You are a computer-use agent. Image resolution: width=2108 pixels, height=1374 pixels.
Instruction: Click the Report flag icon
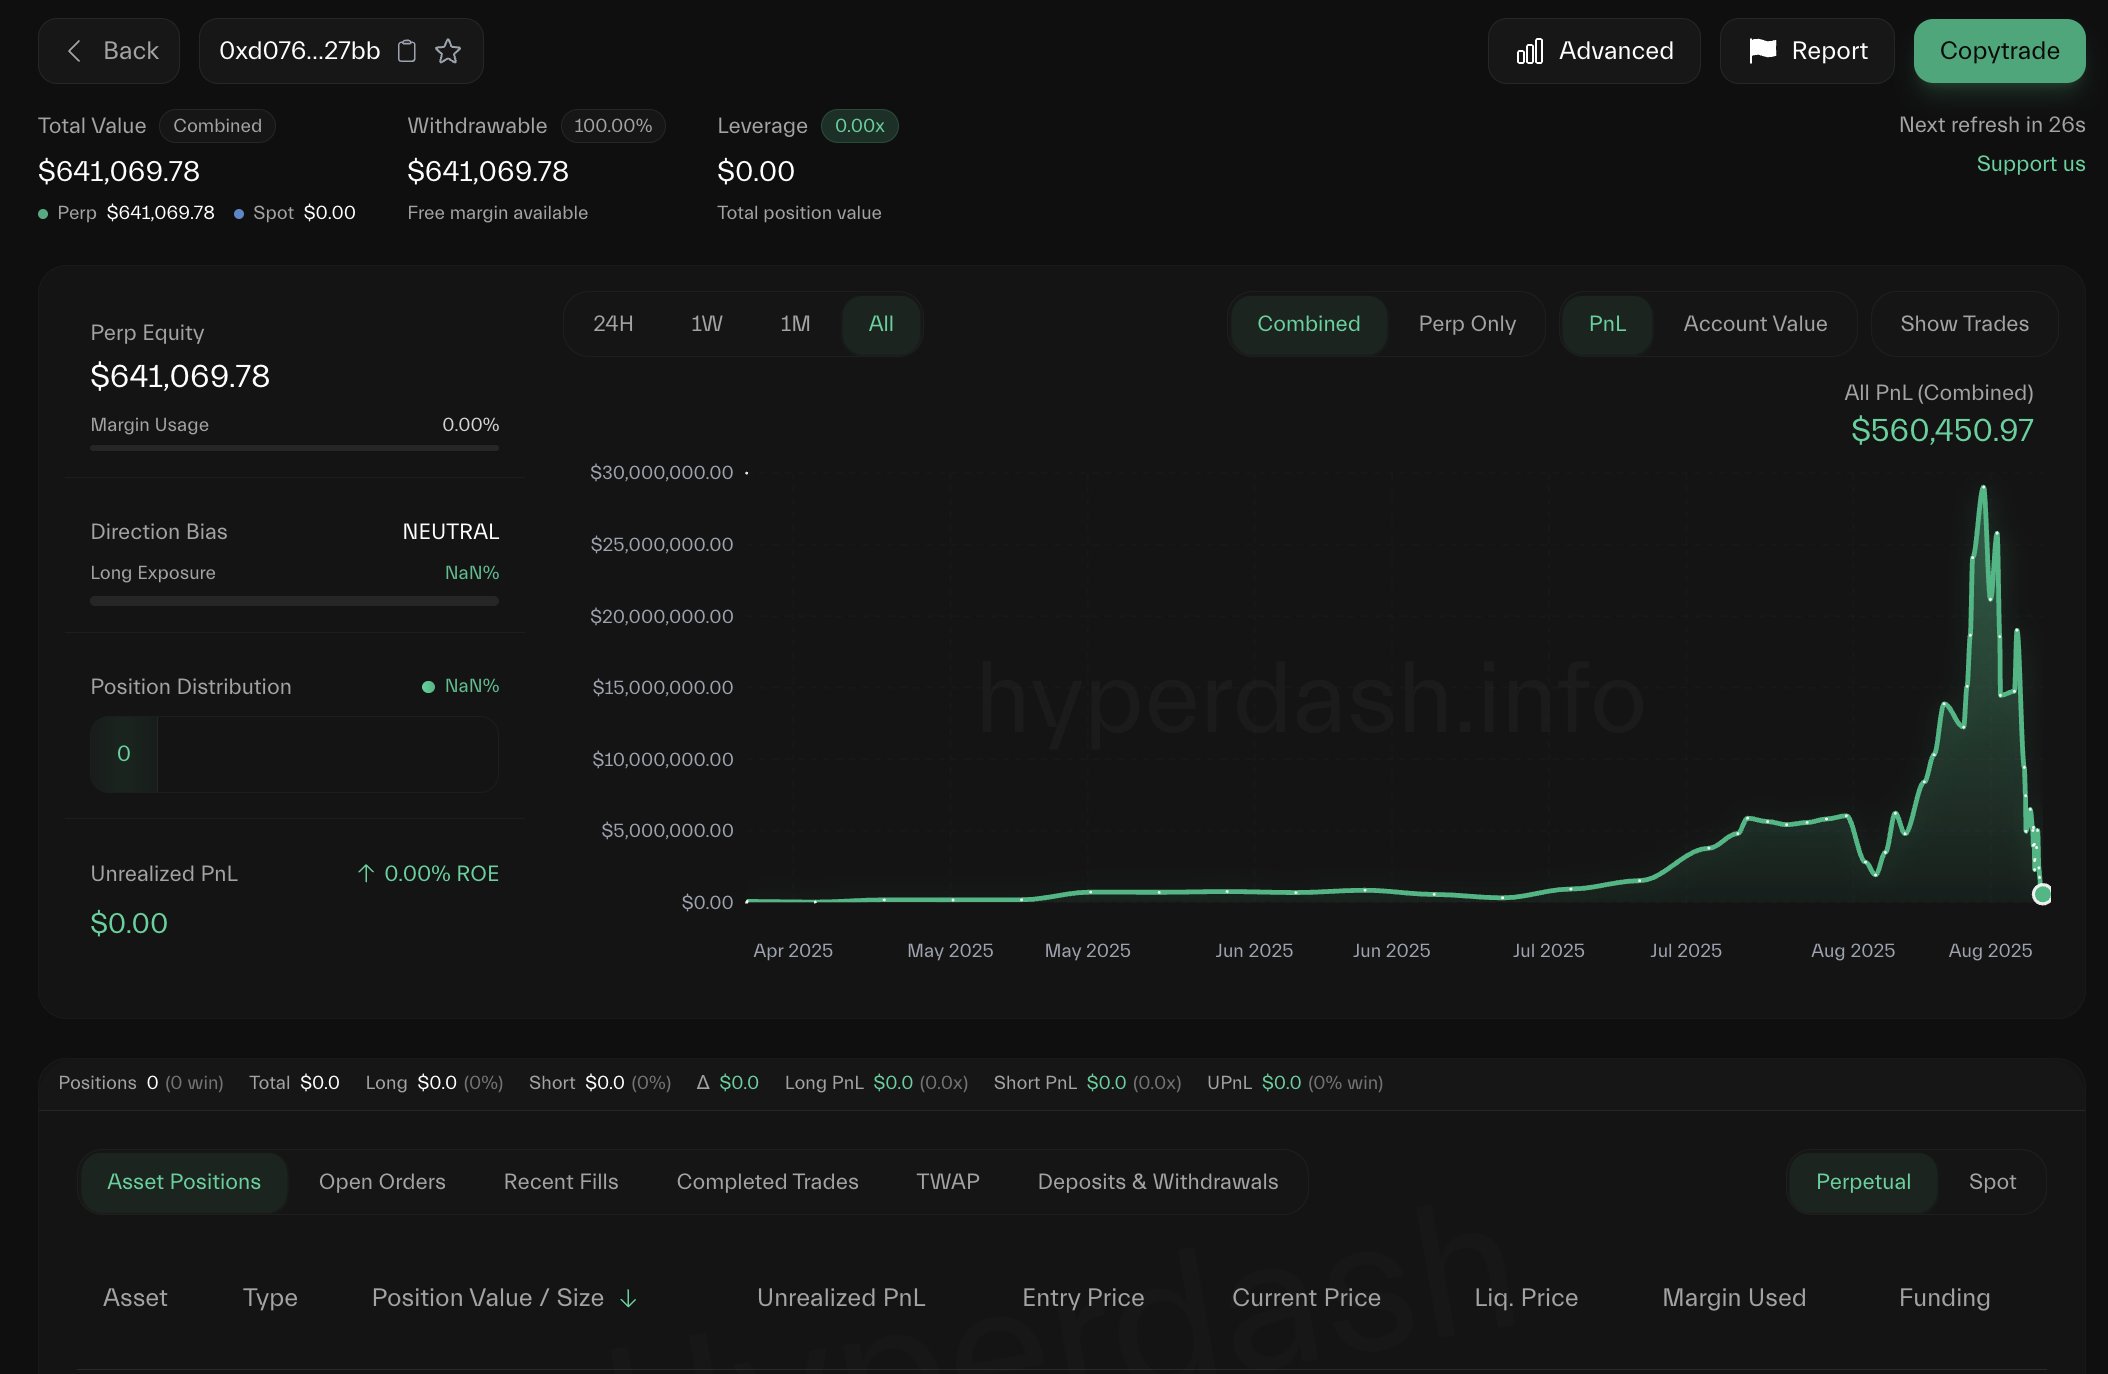pos(1763,51)
